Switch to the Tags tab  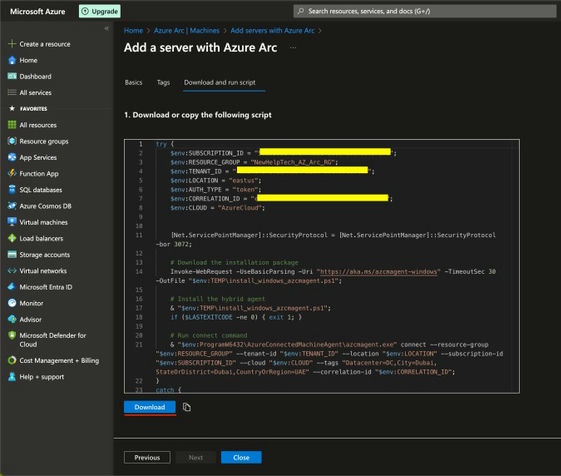pos(163,82)
